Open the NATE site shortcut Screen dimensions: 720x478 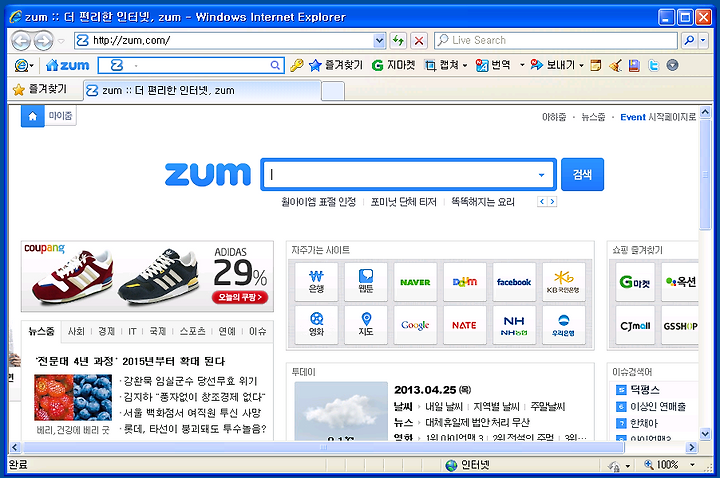pos(465,325)
